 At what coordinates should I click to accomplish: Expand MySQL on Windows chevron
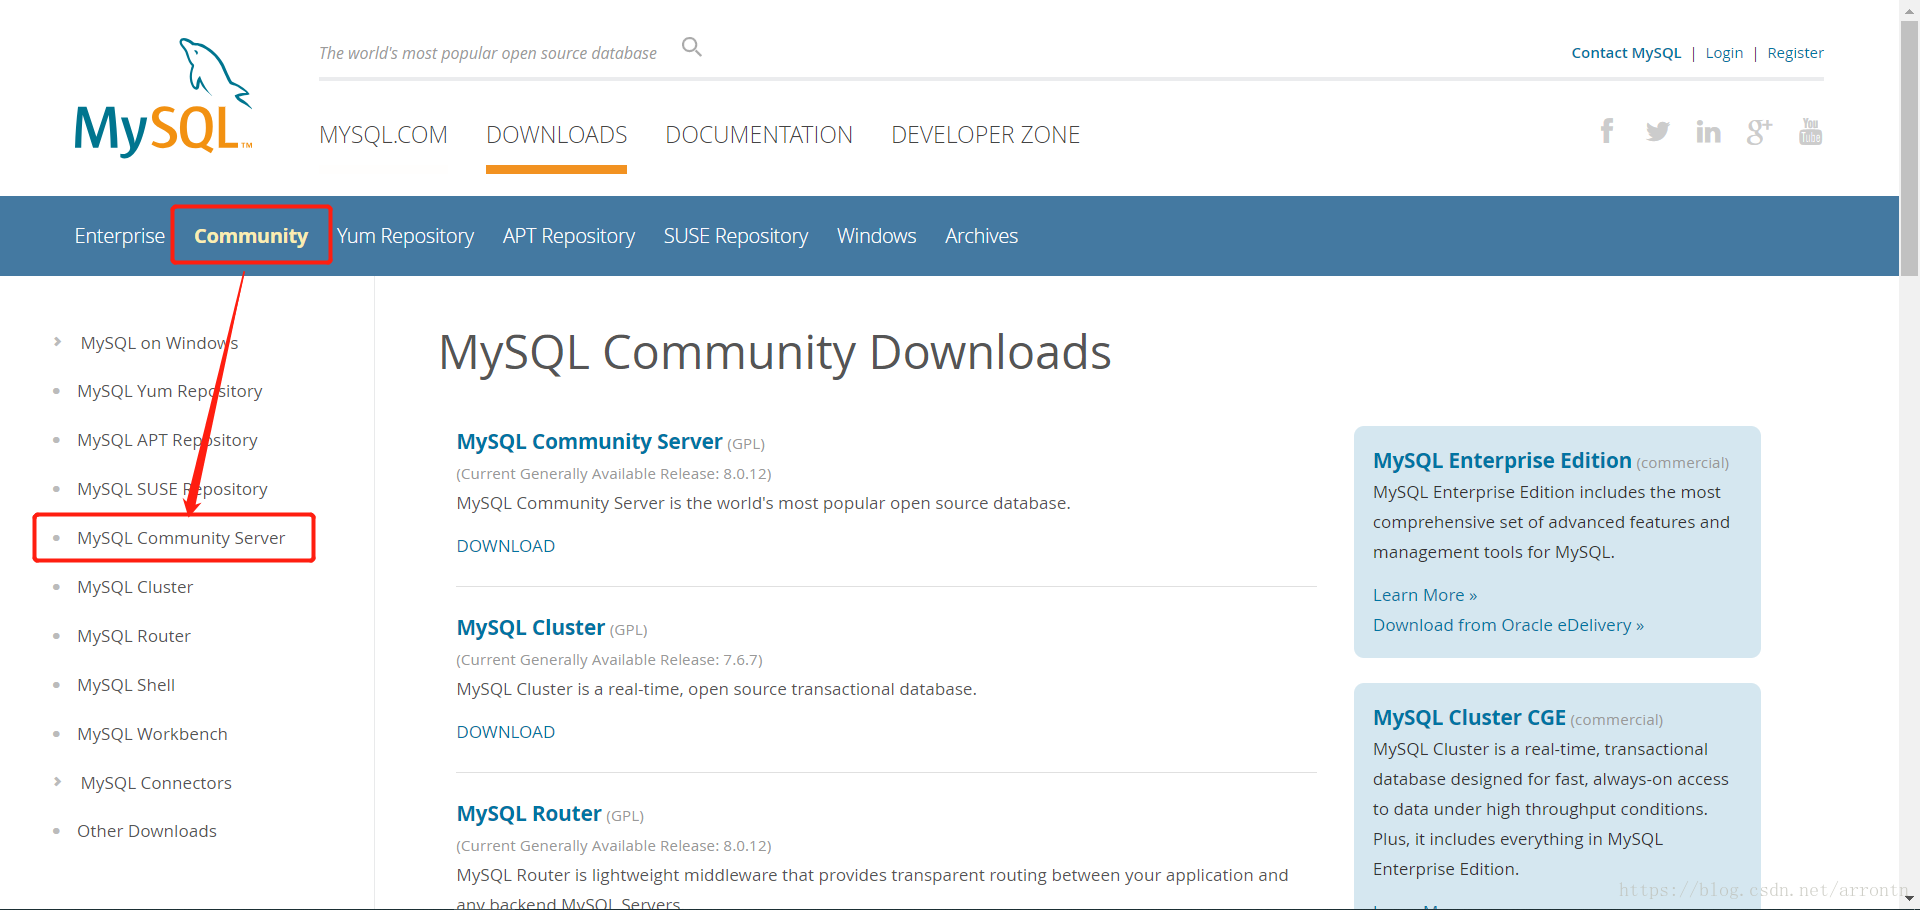[x=58, y=342]
